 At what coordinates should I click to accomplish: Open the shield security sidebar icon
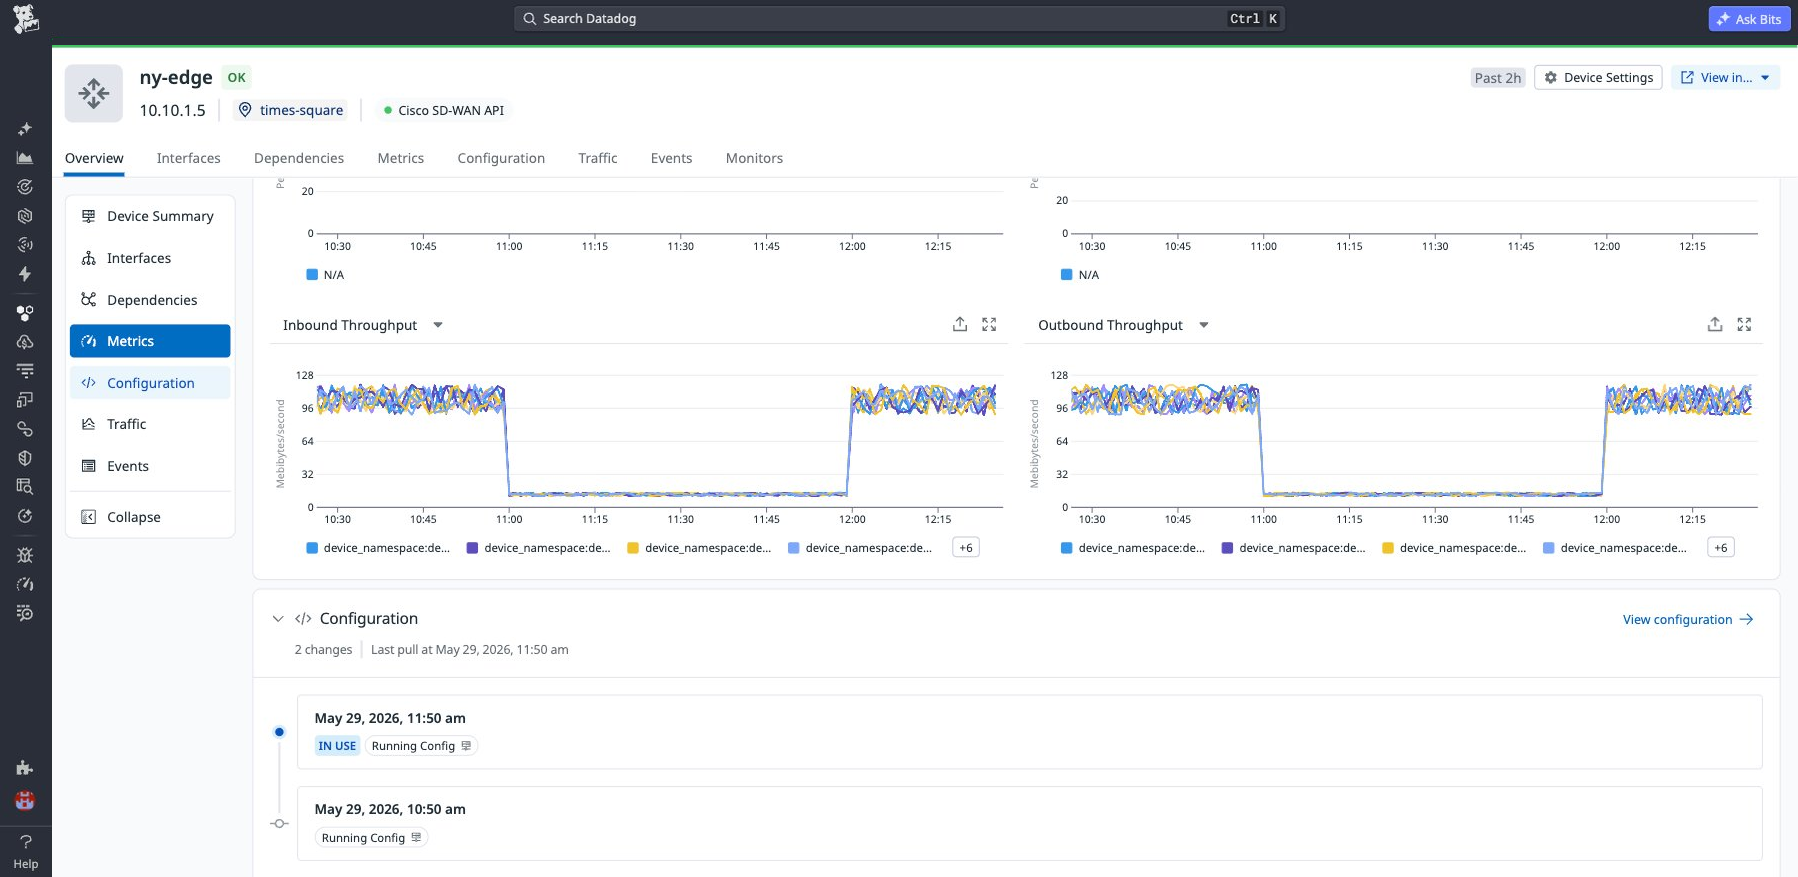(25, 458)
